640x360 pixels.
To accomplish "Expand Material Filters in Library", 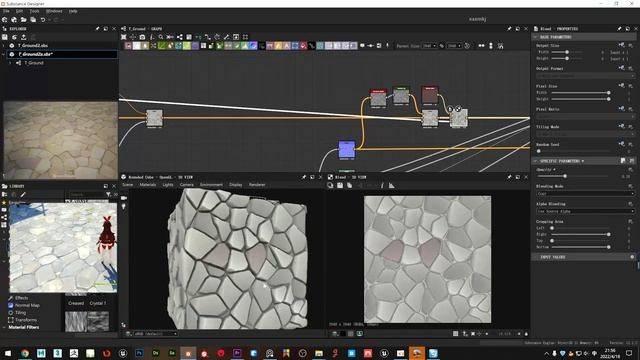I will (4, 327).
